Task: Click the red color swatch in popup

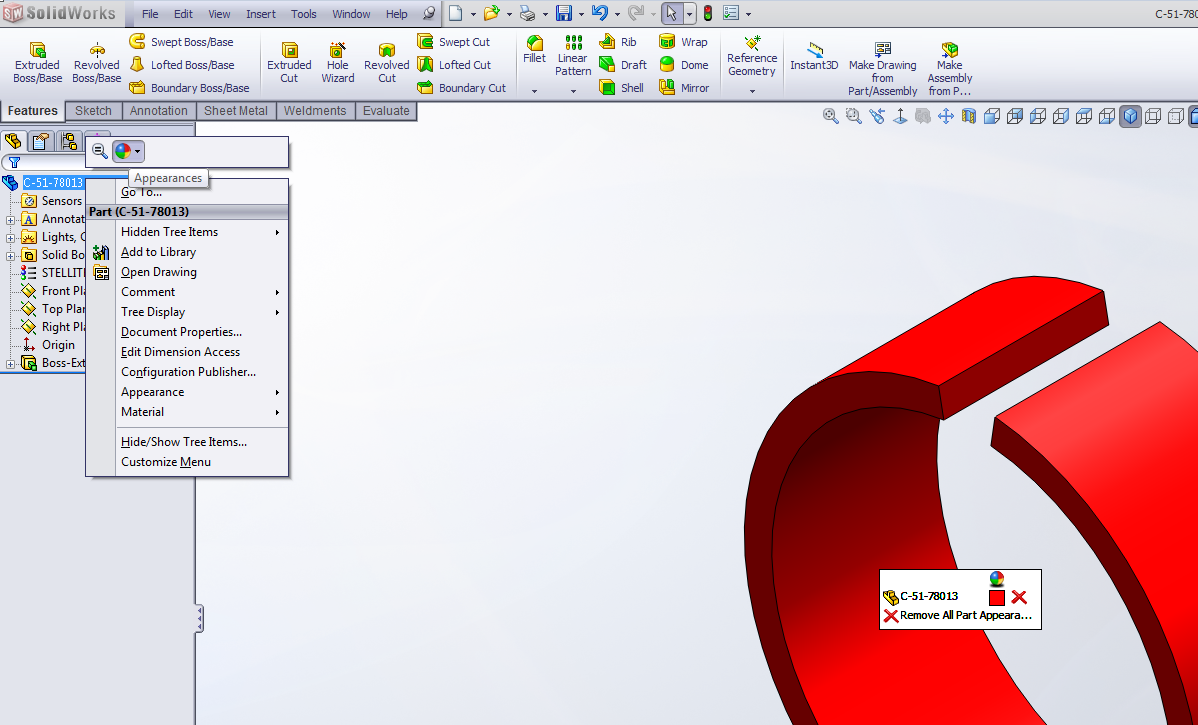Action: pyautogui.click(x=996, y=597)
